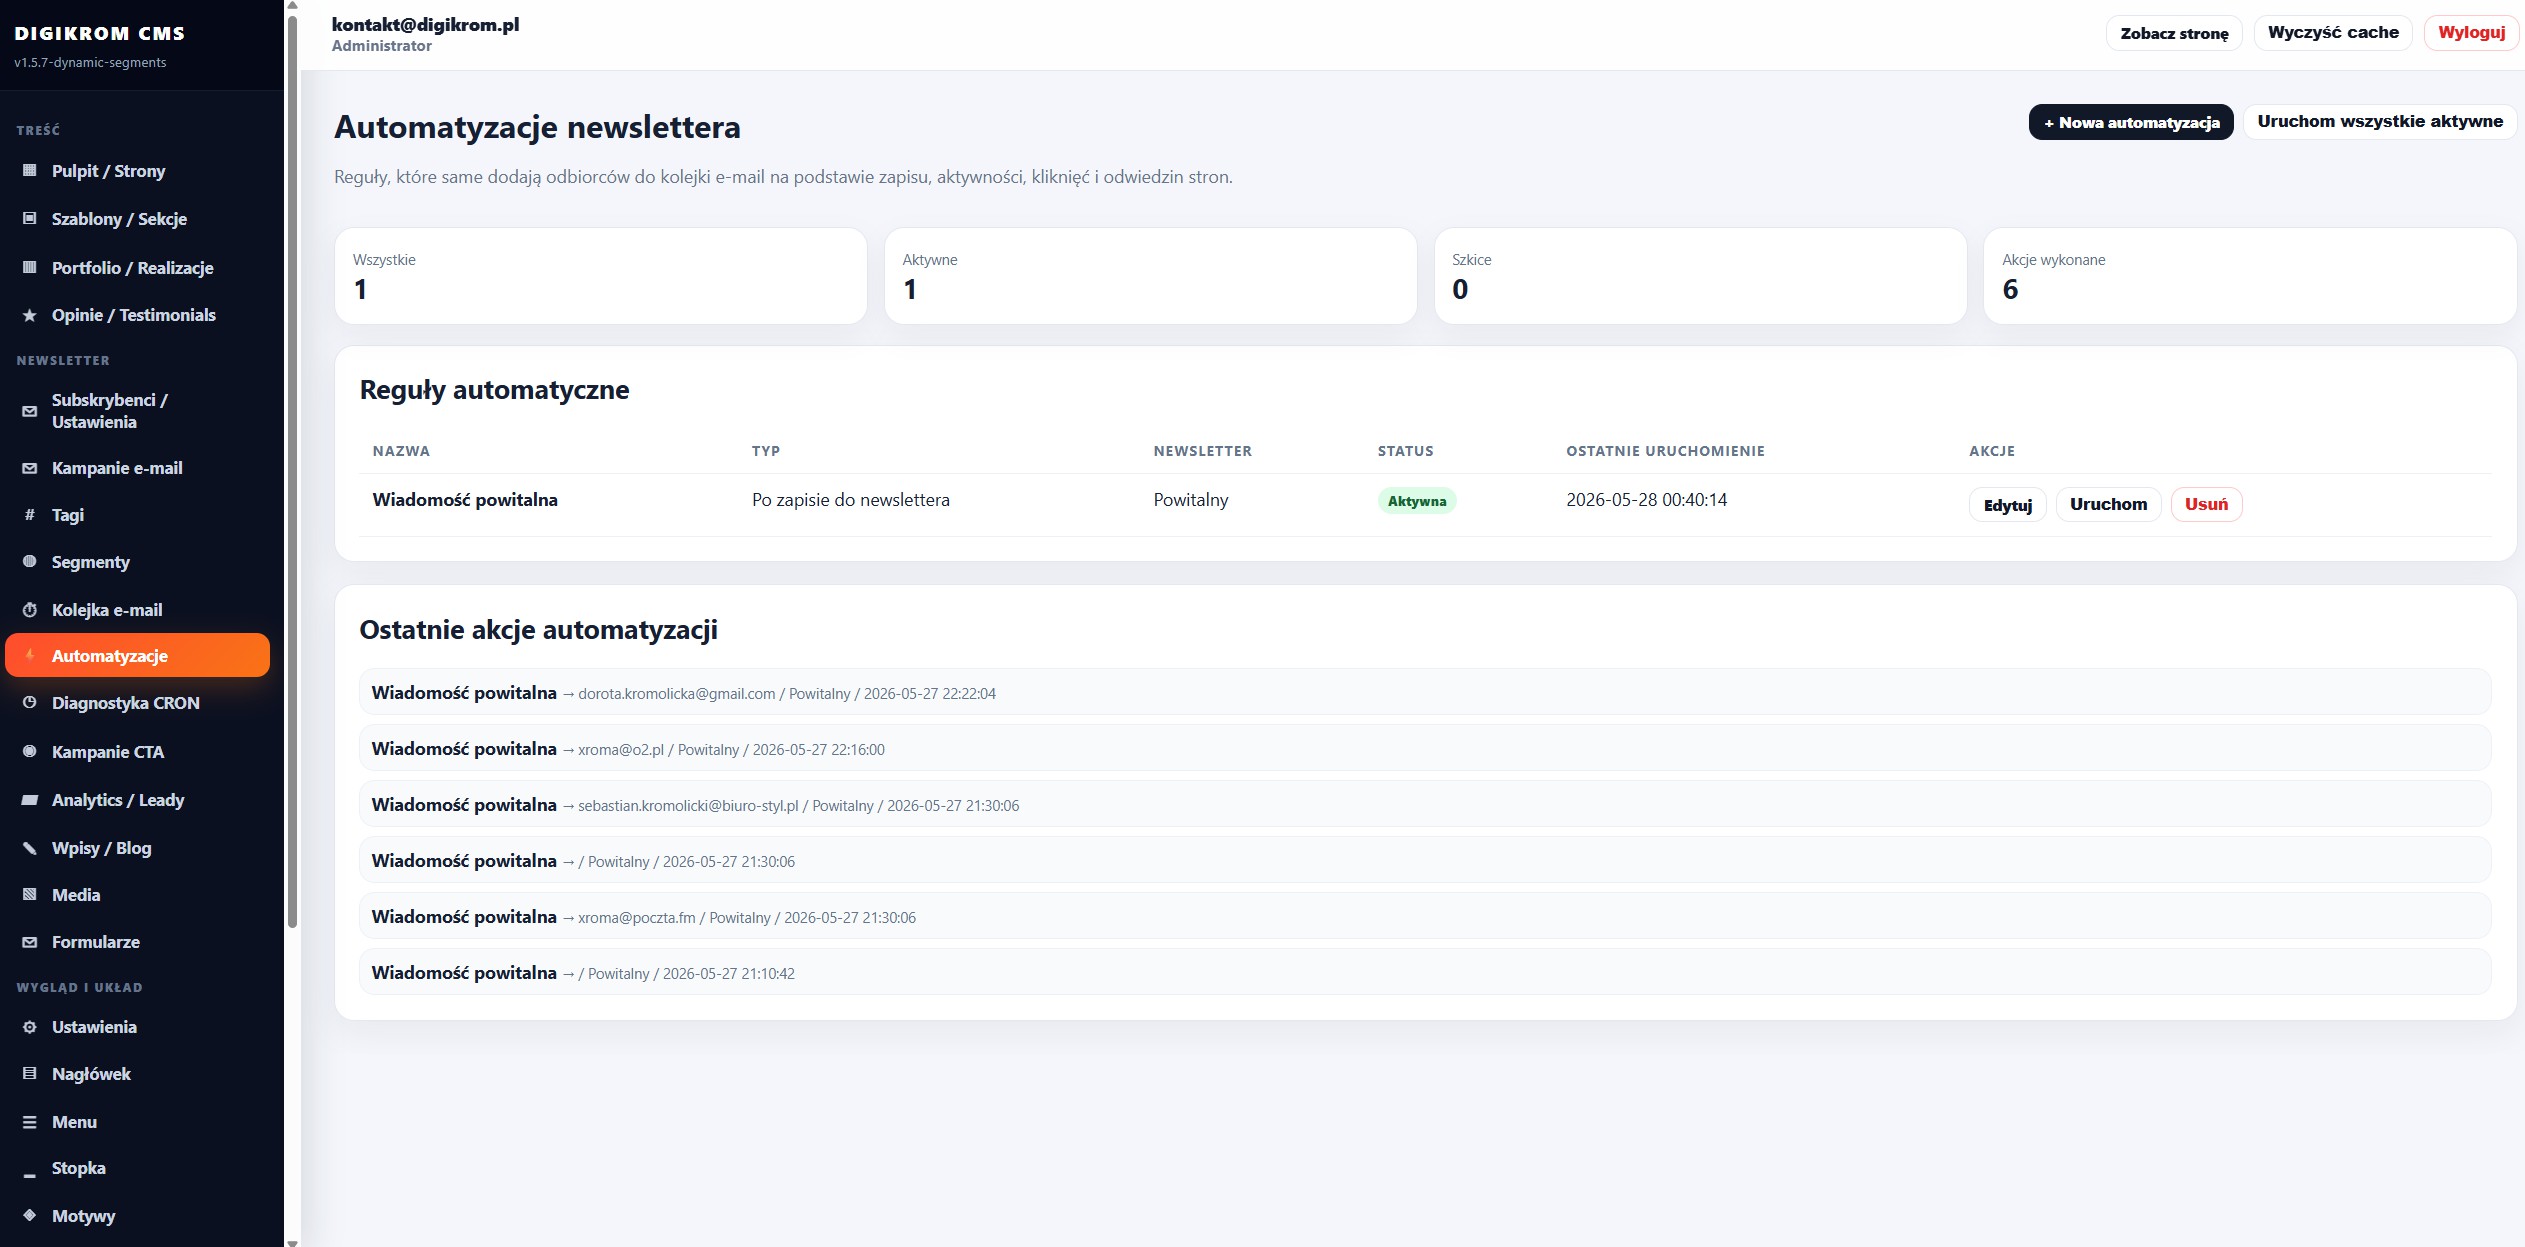Screen dimensions: 2525x1247
Task: Open the Formularze menu item
Action: pos(138,942)
